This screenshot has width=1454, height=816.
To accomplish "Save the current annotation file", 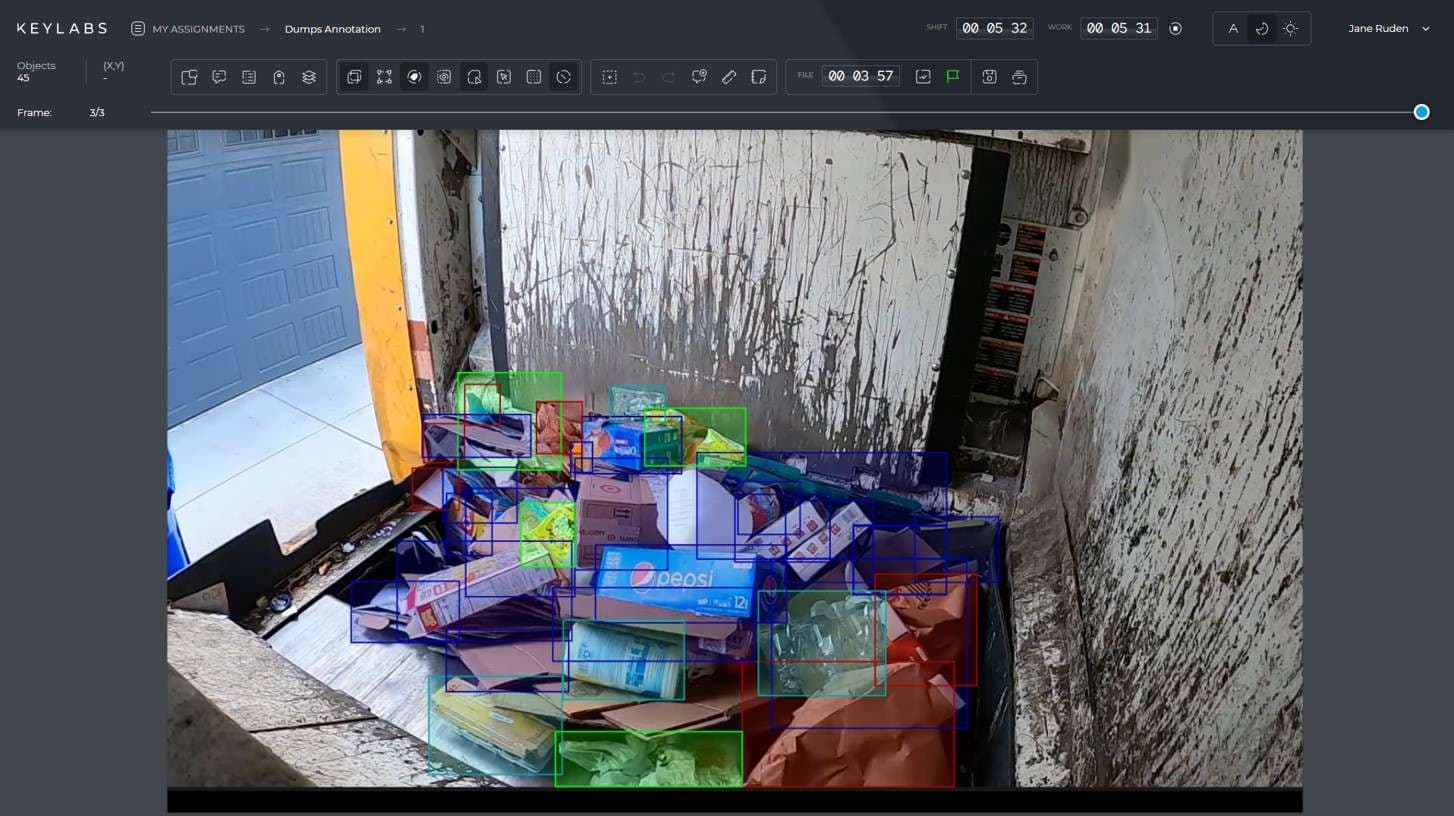I will (x=989, y=76).
